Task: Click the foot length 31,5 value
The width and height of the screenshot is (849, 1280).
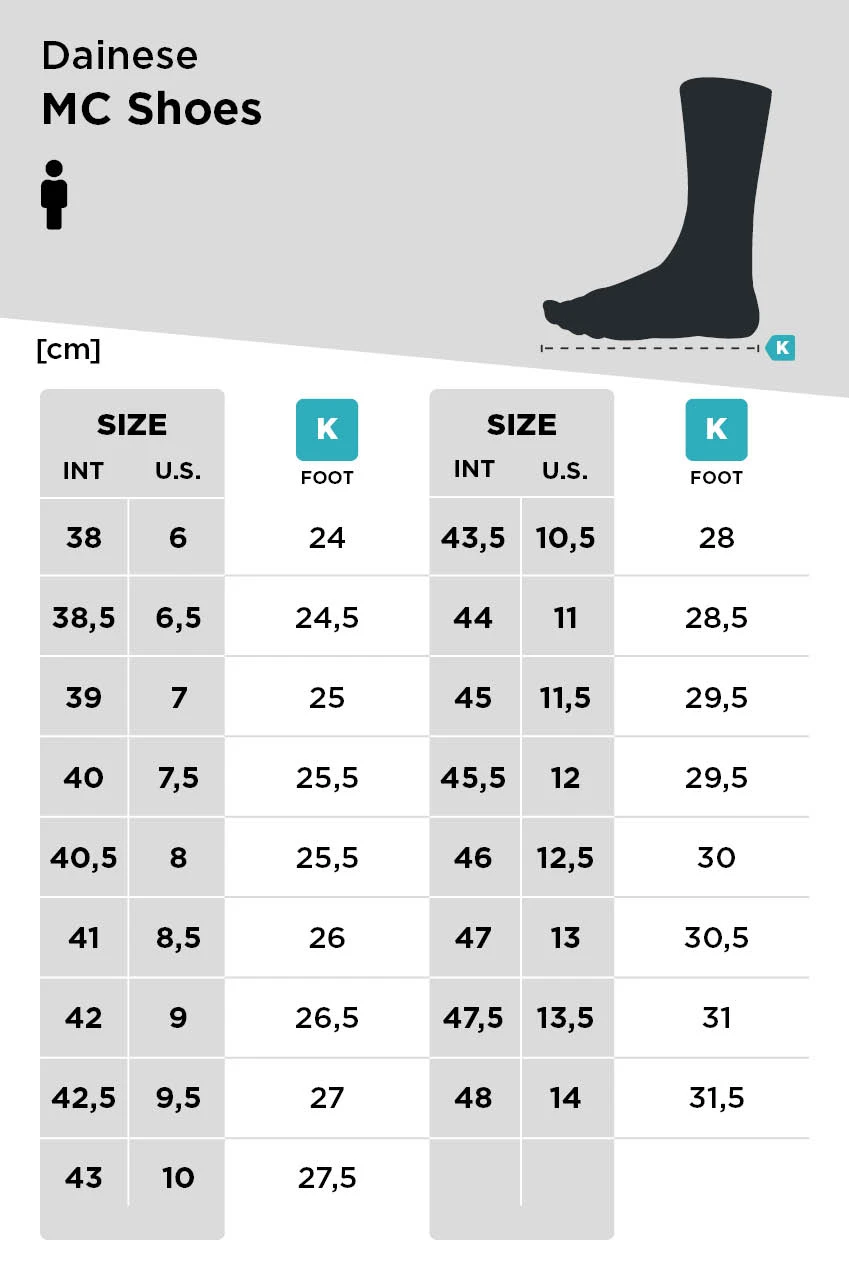Action: point(716,1098)
